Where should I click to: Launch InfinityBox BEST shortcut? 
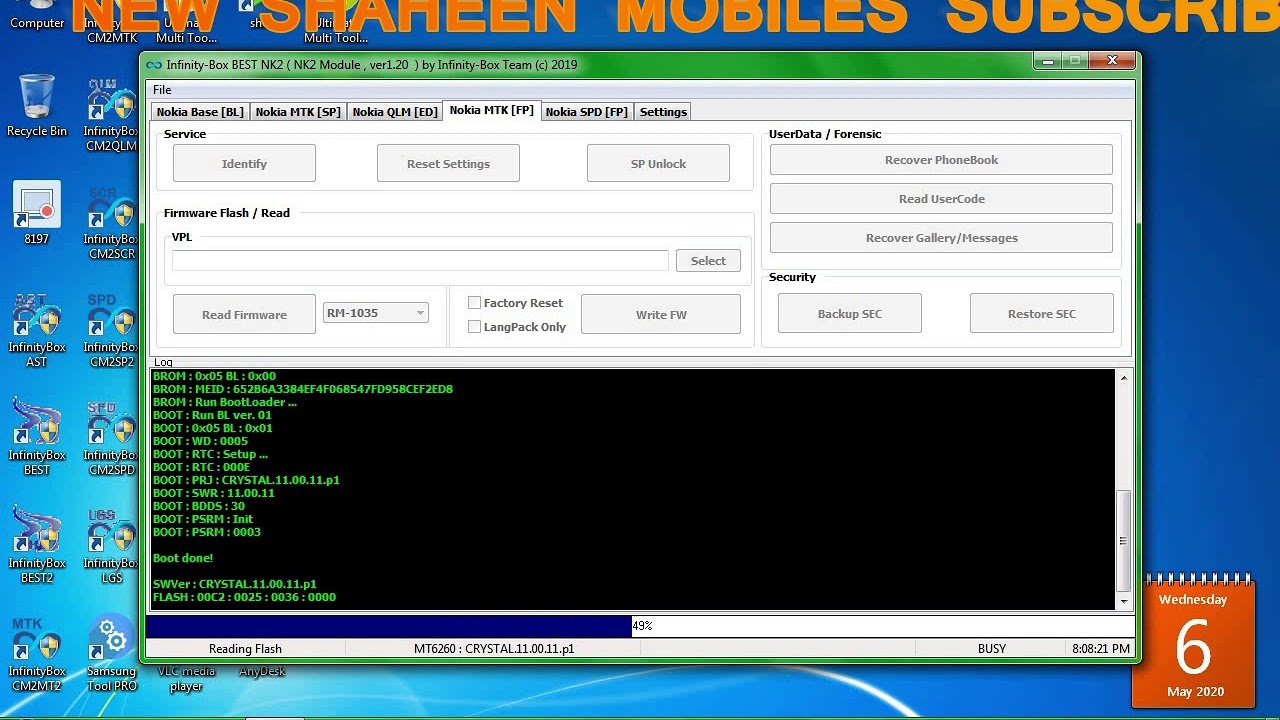[37, 439]
